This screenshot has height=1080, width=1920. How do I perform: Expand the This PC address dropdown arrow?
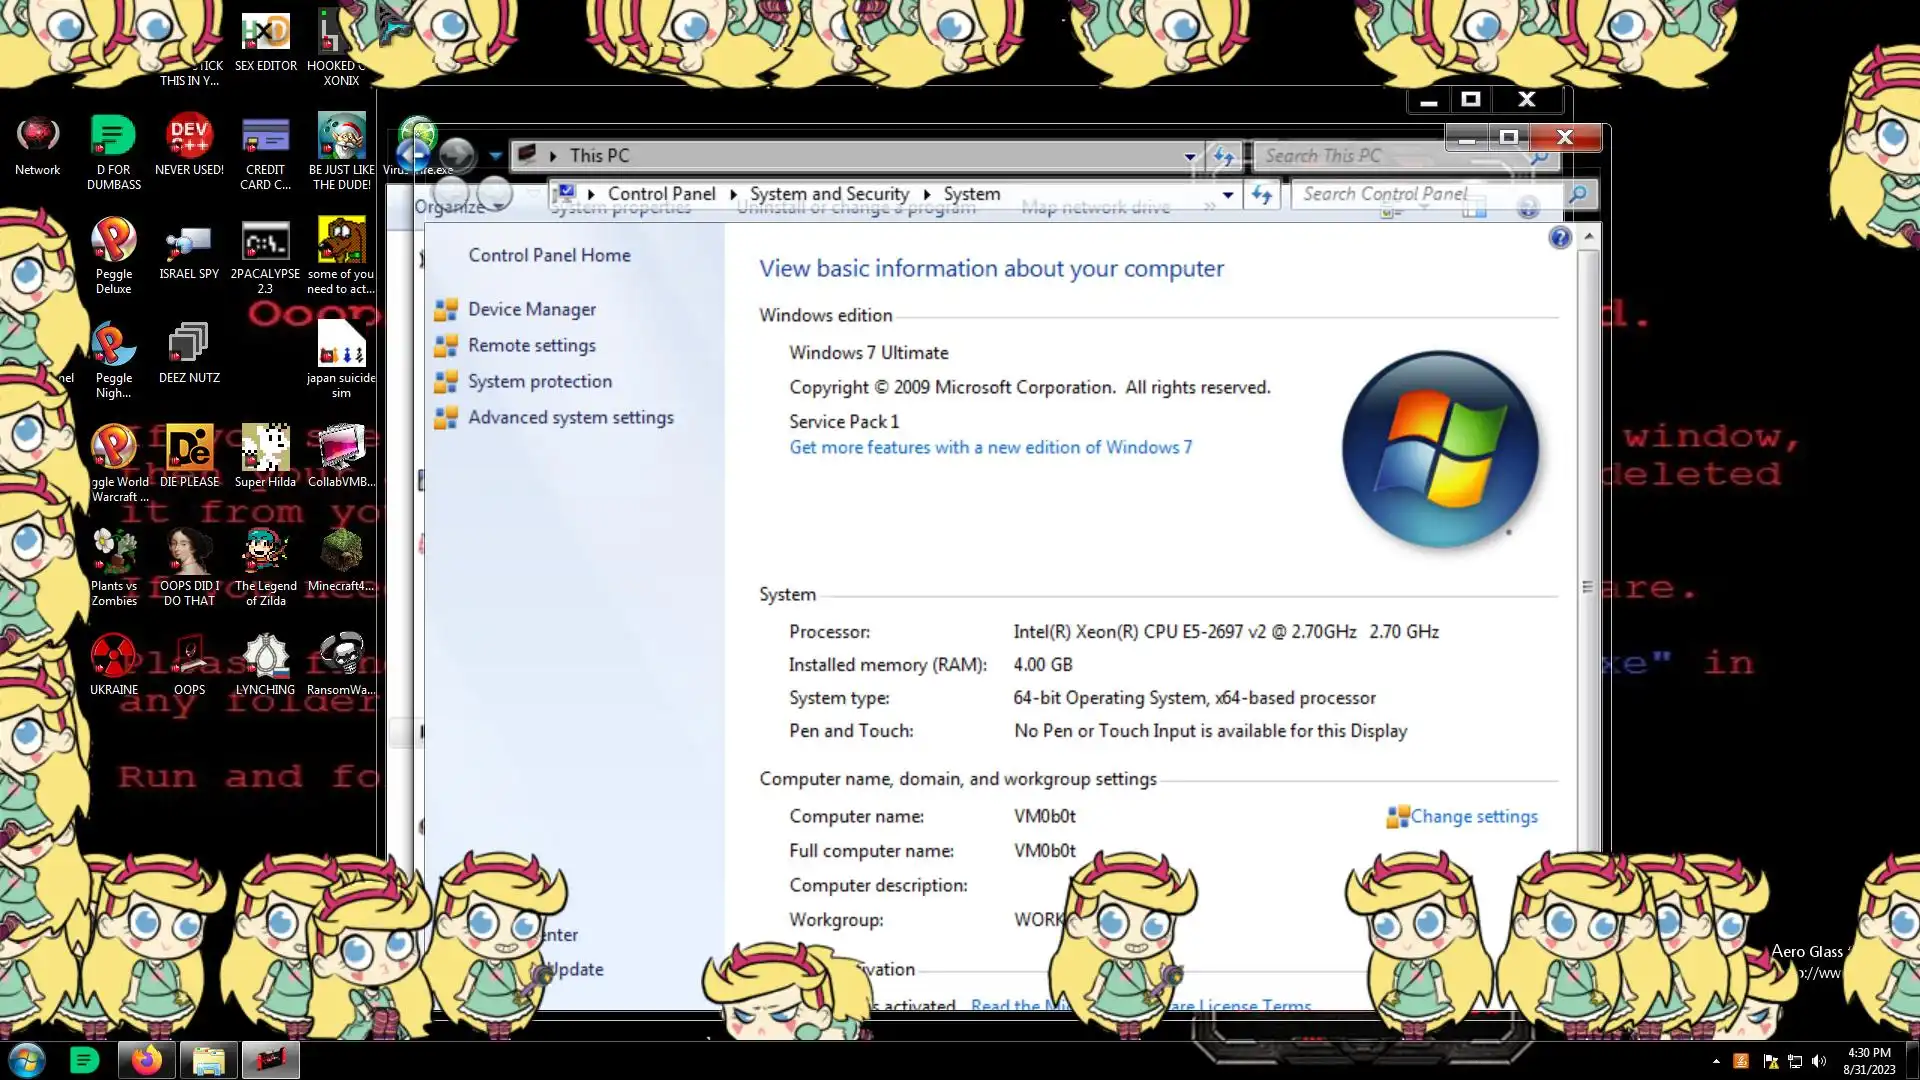coord(1189,157)
